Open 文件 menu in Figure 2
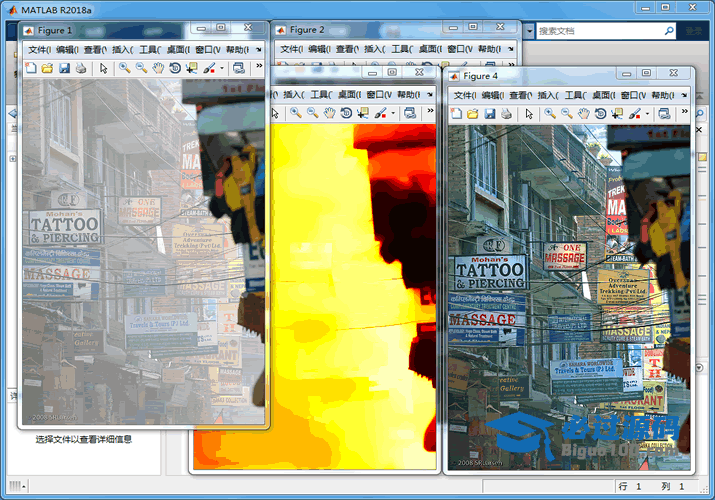This screenshot has width=715, height=500. (x=291, y=49)
